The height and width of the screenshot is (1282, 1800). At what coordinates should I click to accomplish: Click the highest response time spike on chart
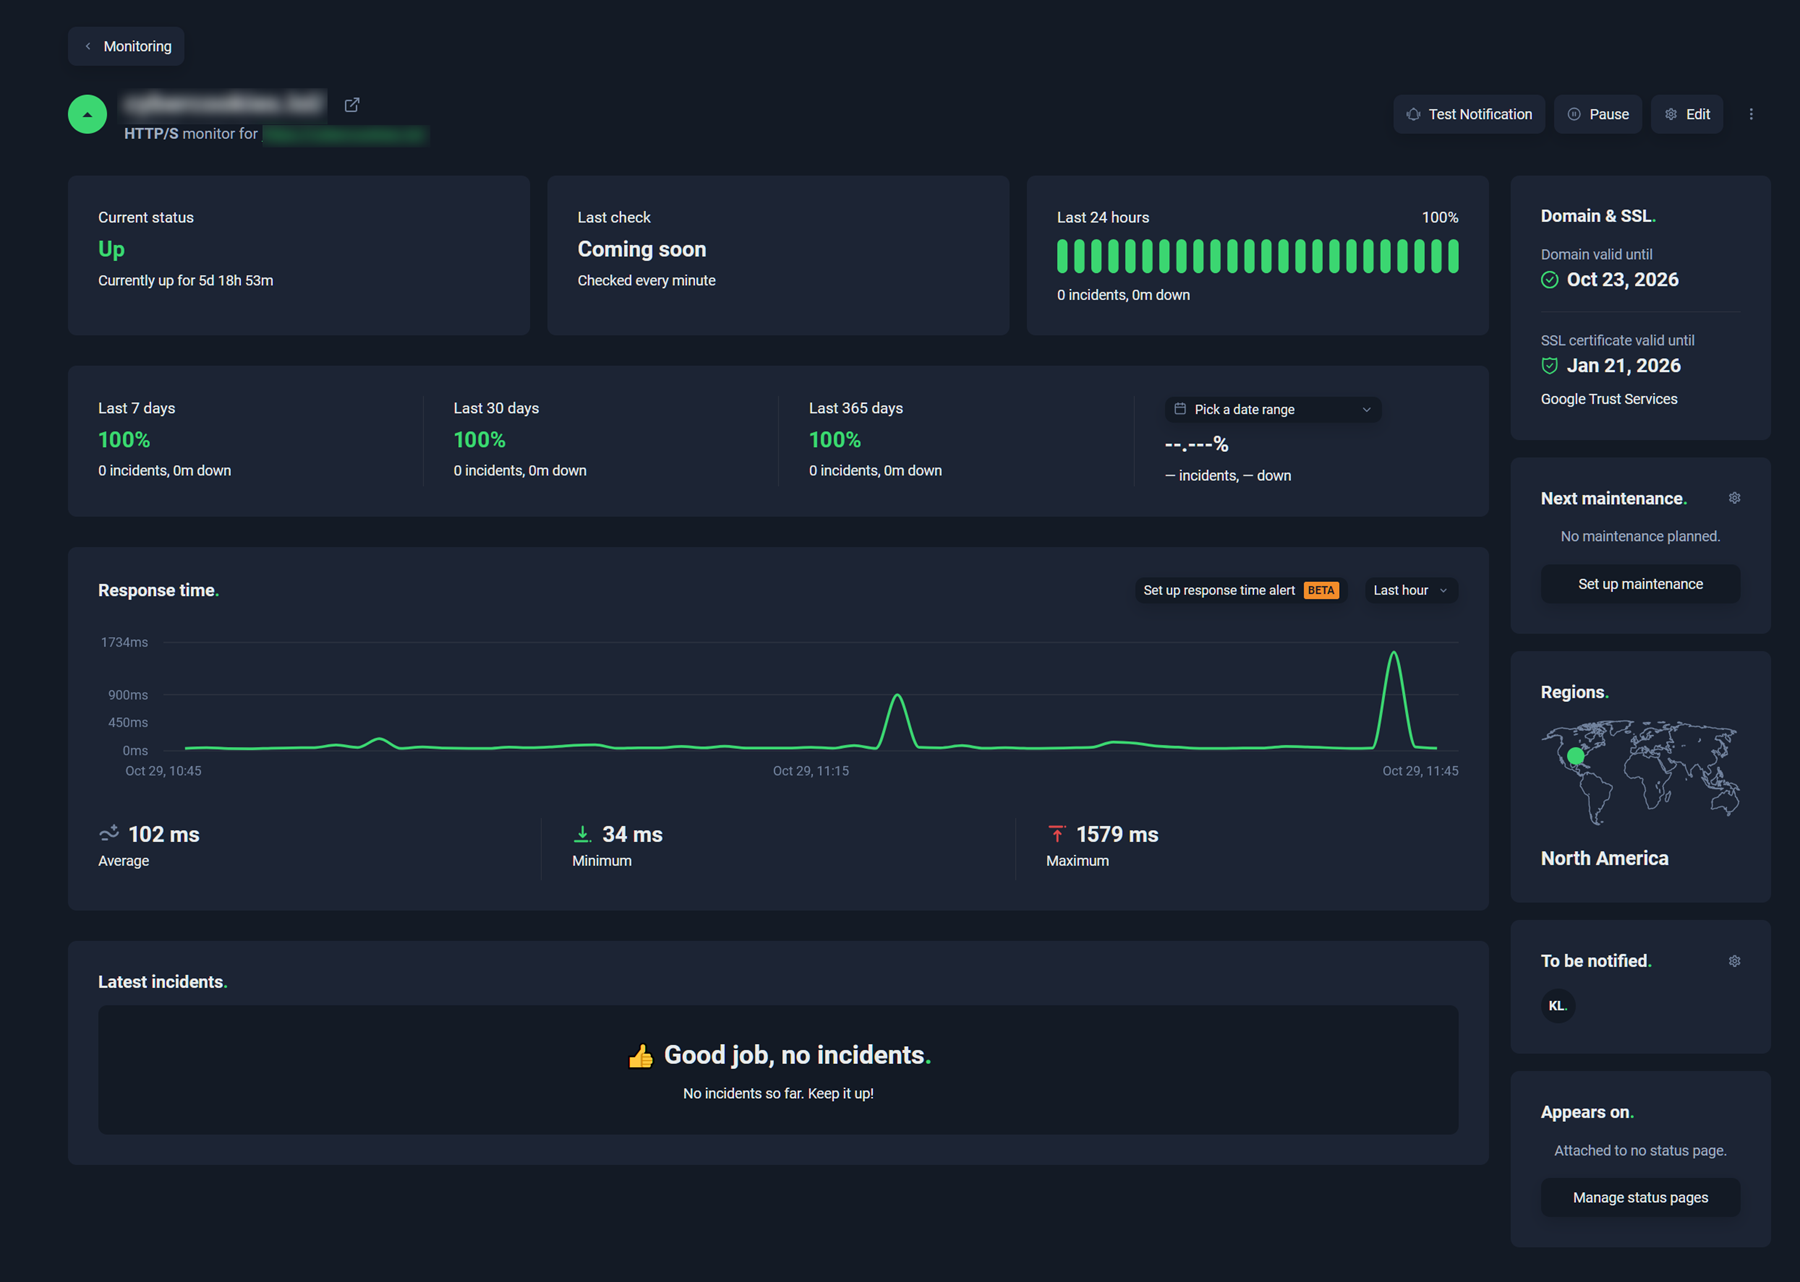point(1393,655)
